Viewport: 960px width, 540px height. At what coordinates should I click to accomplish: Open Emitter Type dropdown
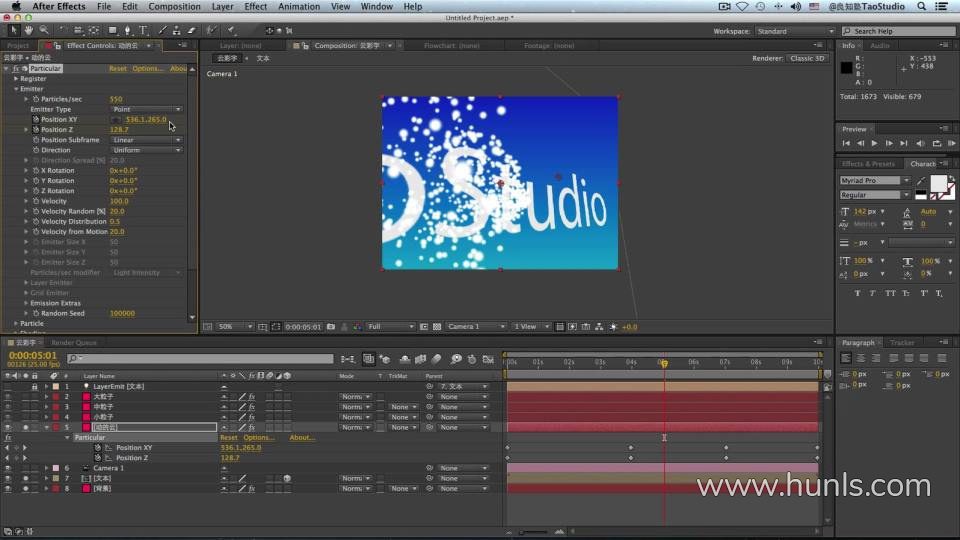click(147, 110)
